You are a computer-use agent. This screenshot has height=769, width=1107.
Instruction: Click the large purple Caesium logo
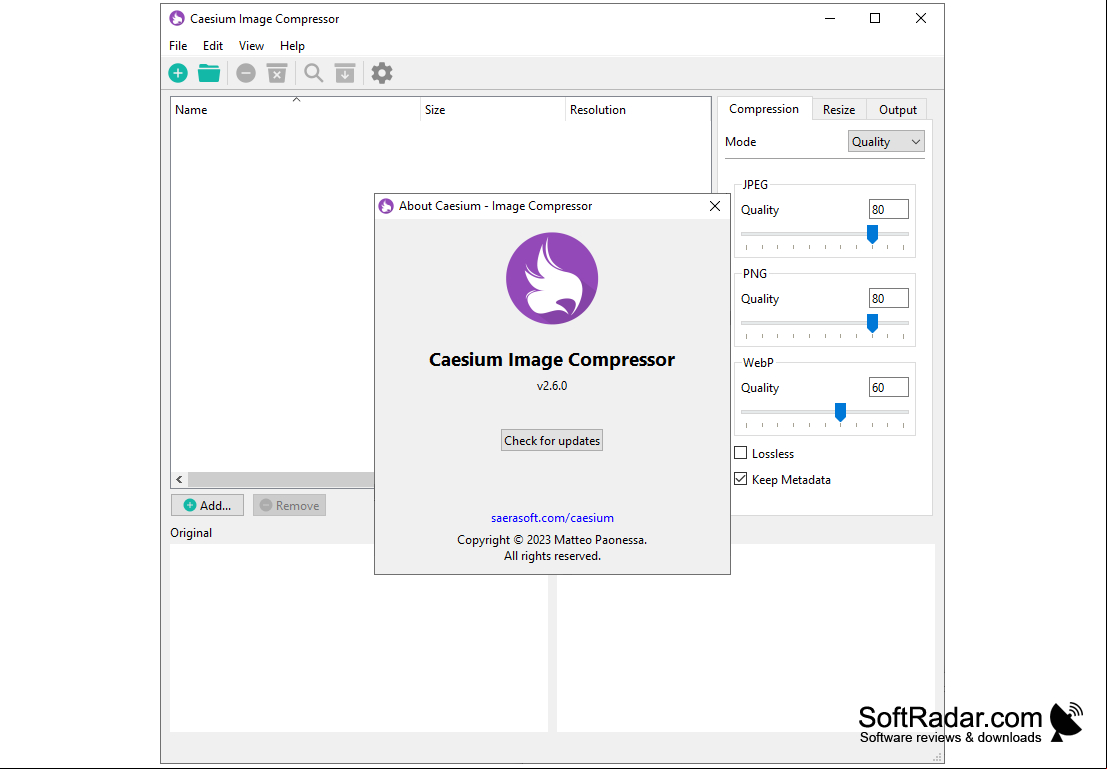click(552, 278)
